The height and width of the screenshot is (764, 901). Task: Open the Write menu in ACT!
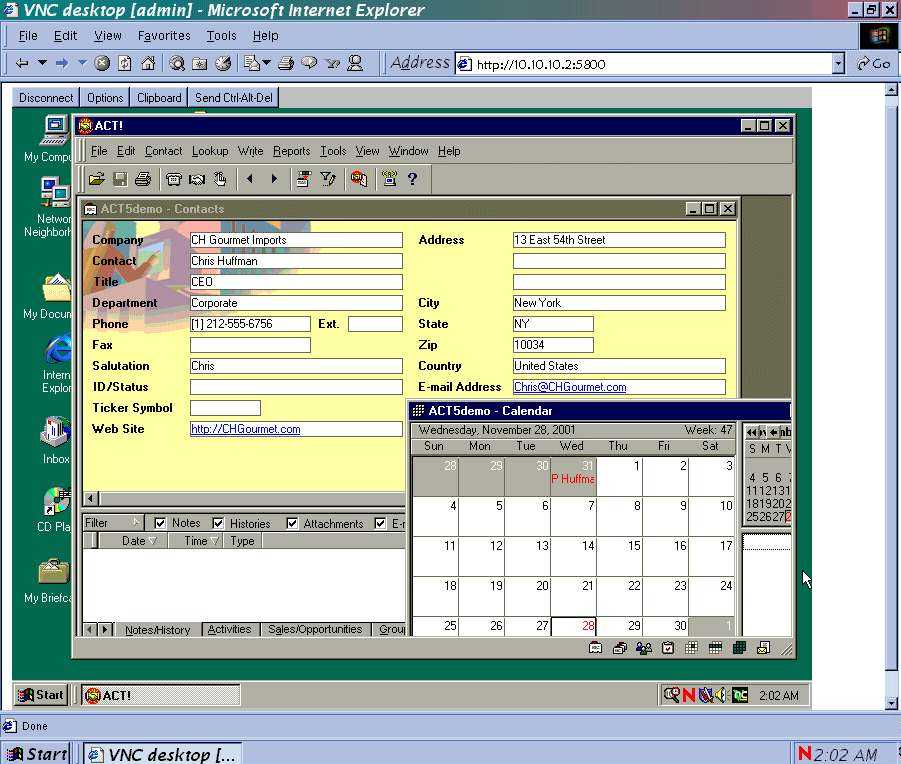pyautogui.click(x=251, y=151)
